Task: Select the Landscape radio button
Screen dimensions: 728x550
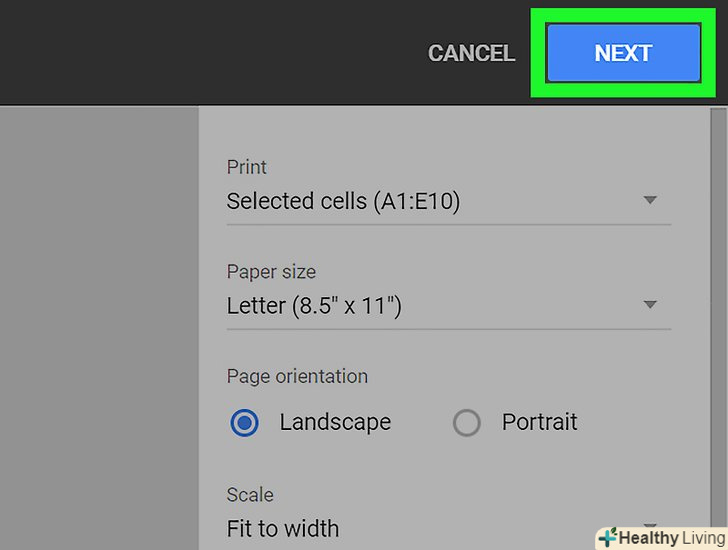Action: point(244,423)
